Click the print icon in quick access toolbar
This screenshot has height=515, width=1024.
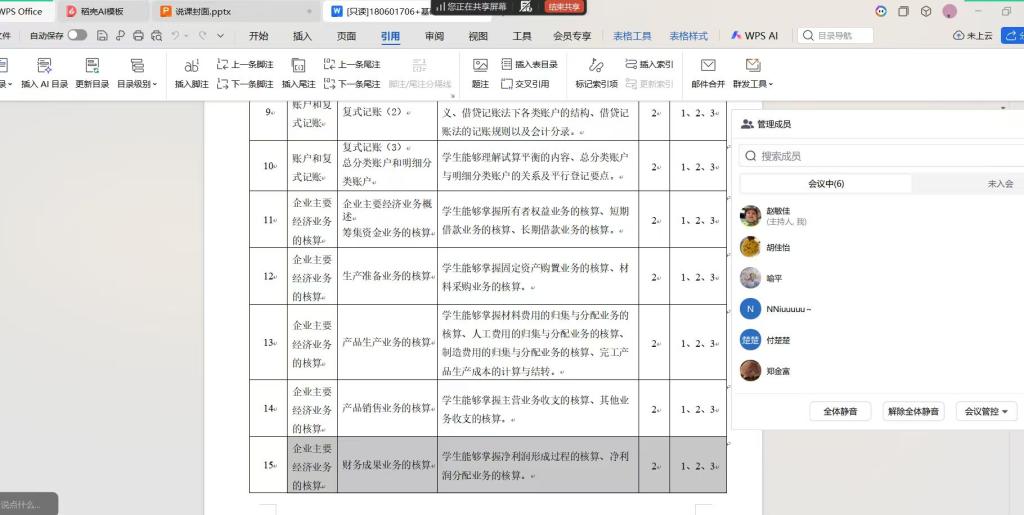point(138,35)
